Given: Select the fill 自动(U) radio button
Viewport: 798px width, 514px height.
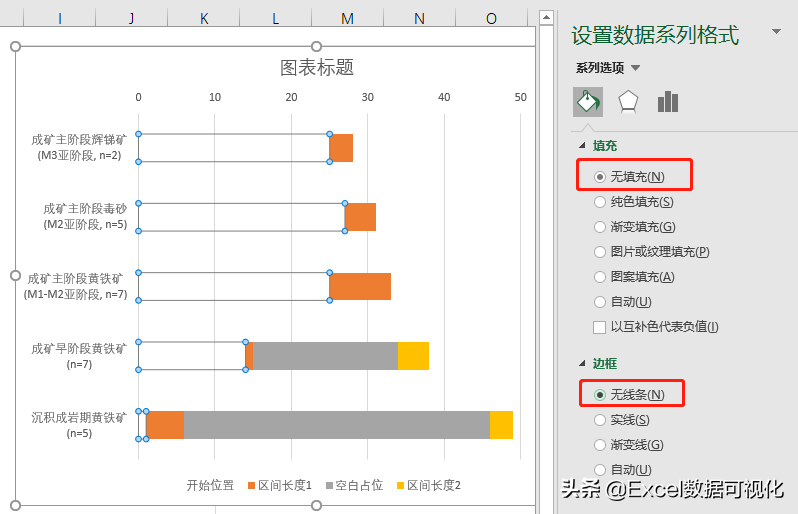Looking at the screenshot, I should tap(600, 302).
